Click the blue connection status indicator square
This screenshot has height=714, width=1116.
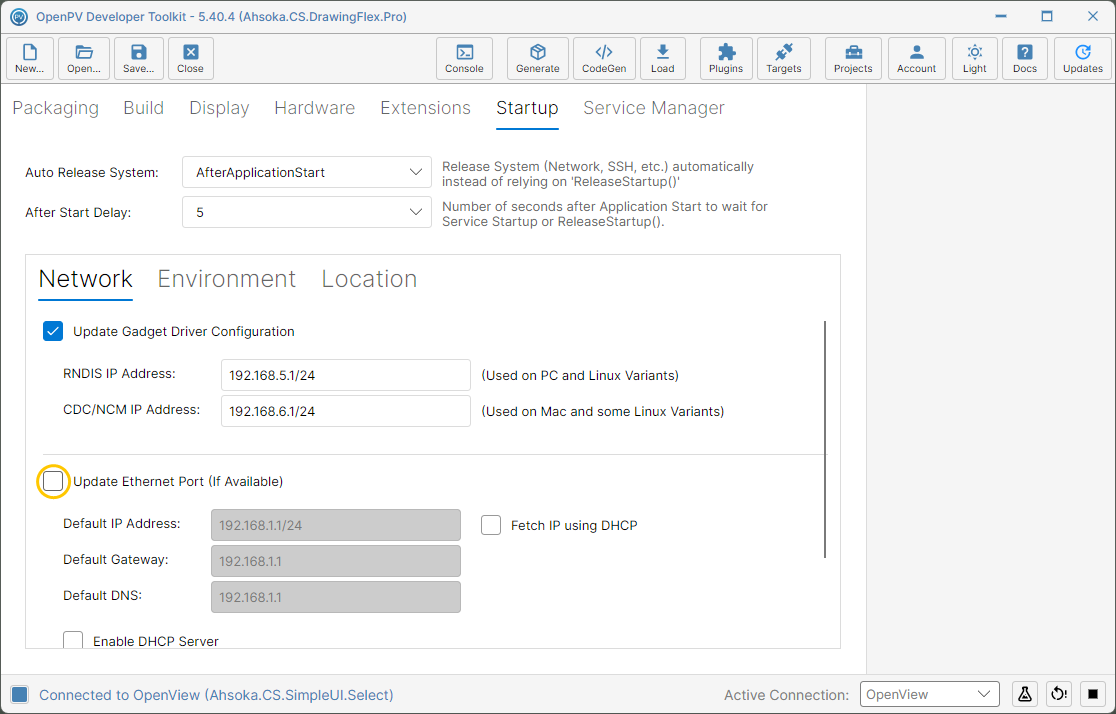tap(20, 695)
